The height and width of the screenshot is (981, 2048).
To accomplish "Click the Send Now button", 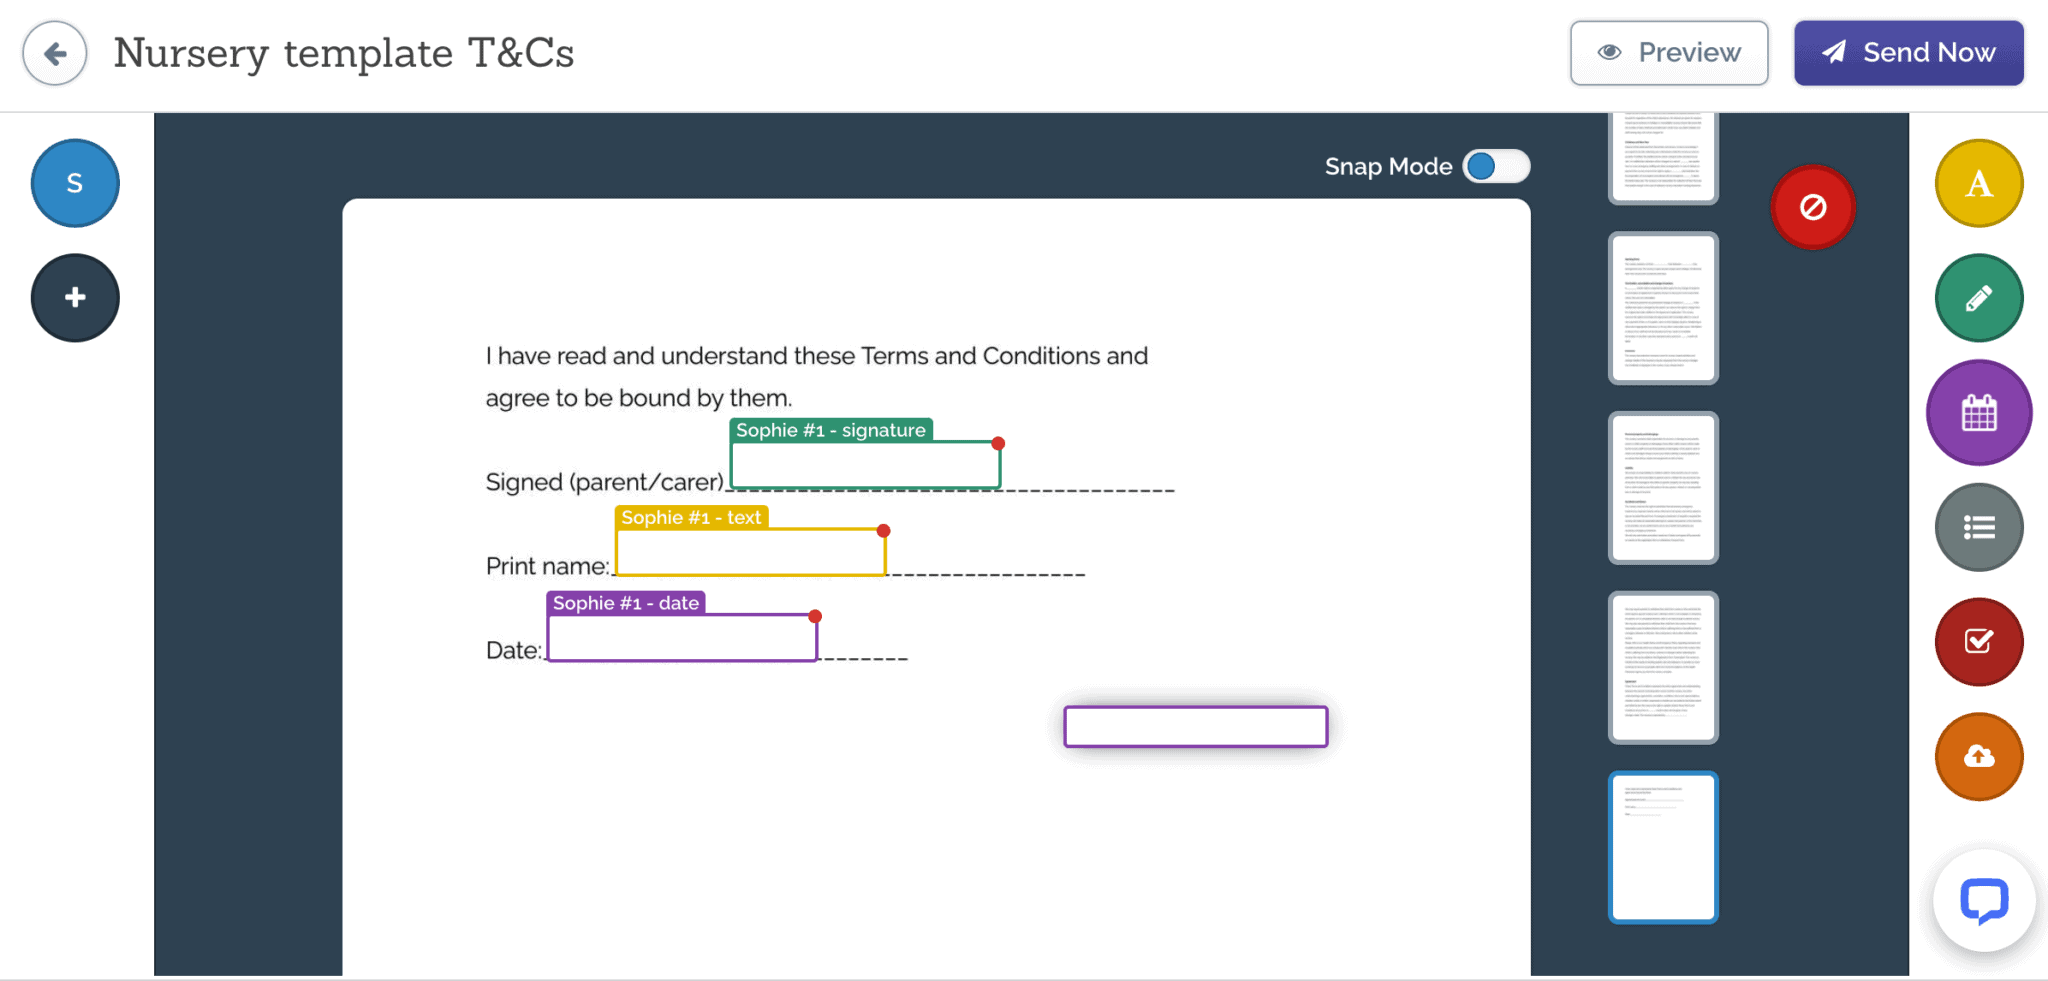I will click(1908, 53).
